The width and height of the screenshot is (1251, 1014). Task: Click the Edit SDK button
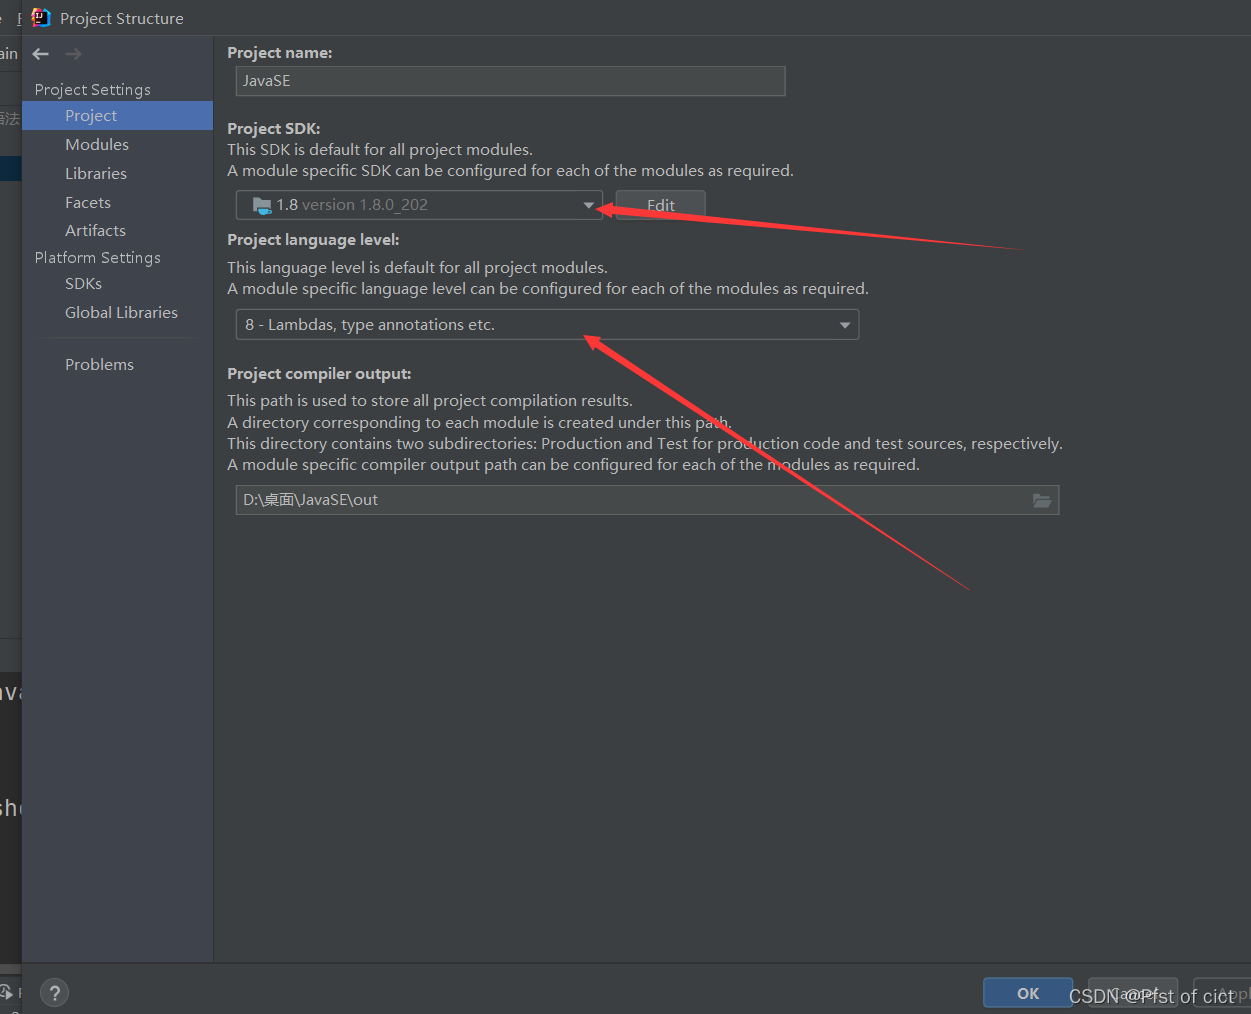[x=660, y=205]
